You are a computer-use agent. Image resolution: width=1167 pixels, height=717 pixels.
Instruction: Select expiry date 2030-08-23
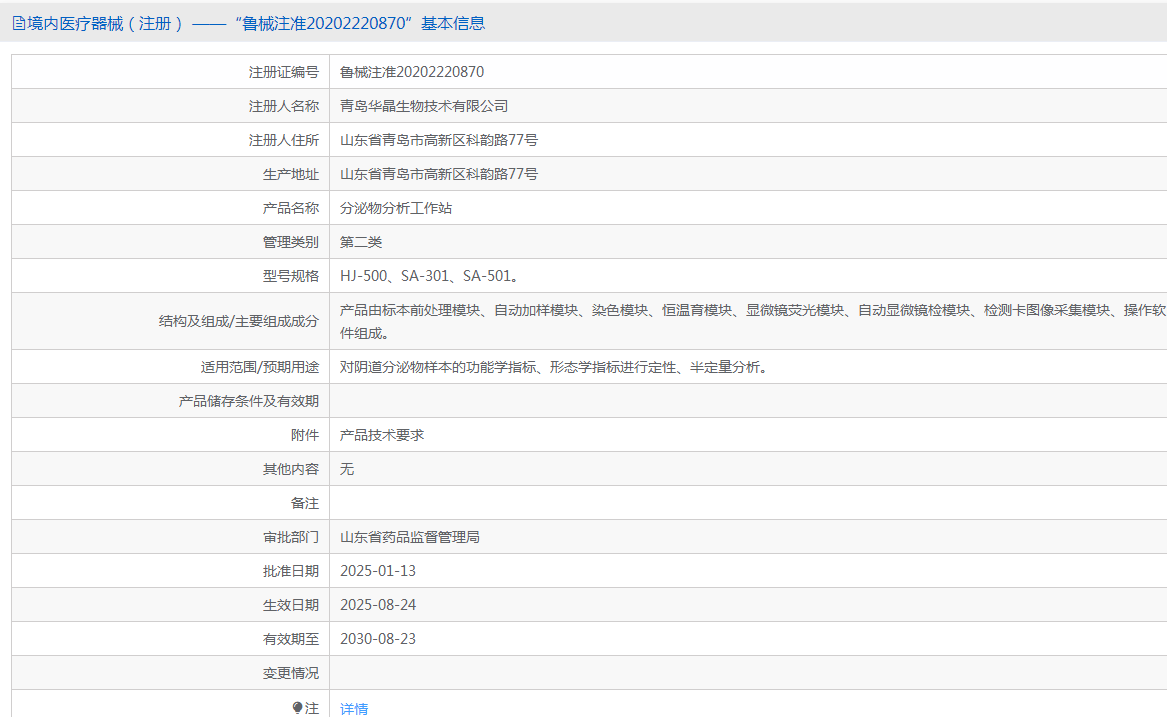click(378, 639)
